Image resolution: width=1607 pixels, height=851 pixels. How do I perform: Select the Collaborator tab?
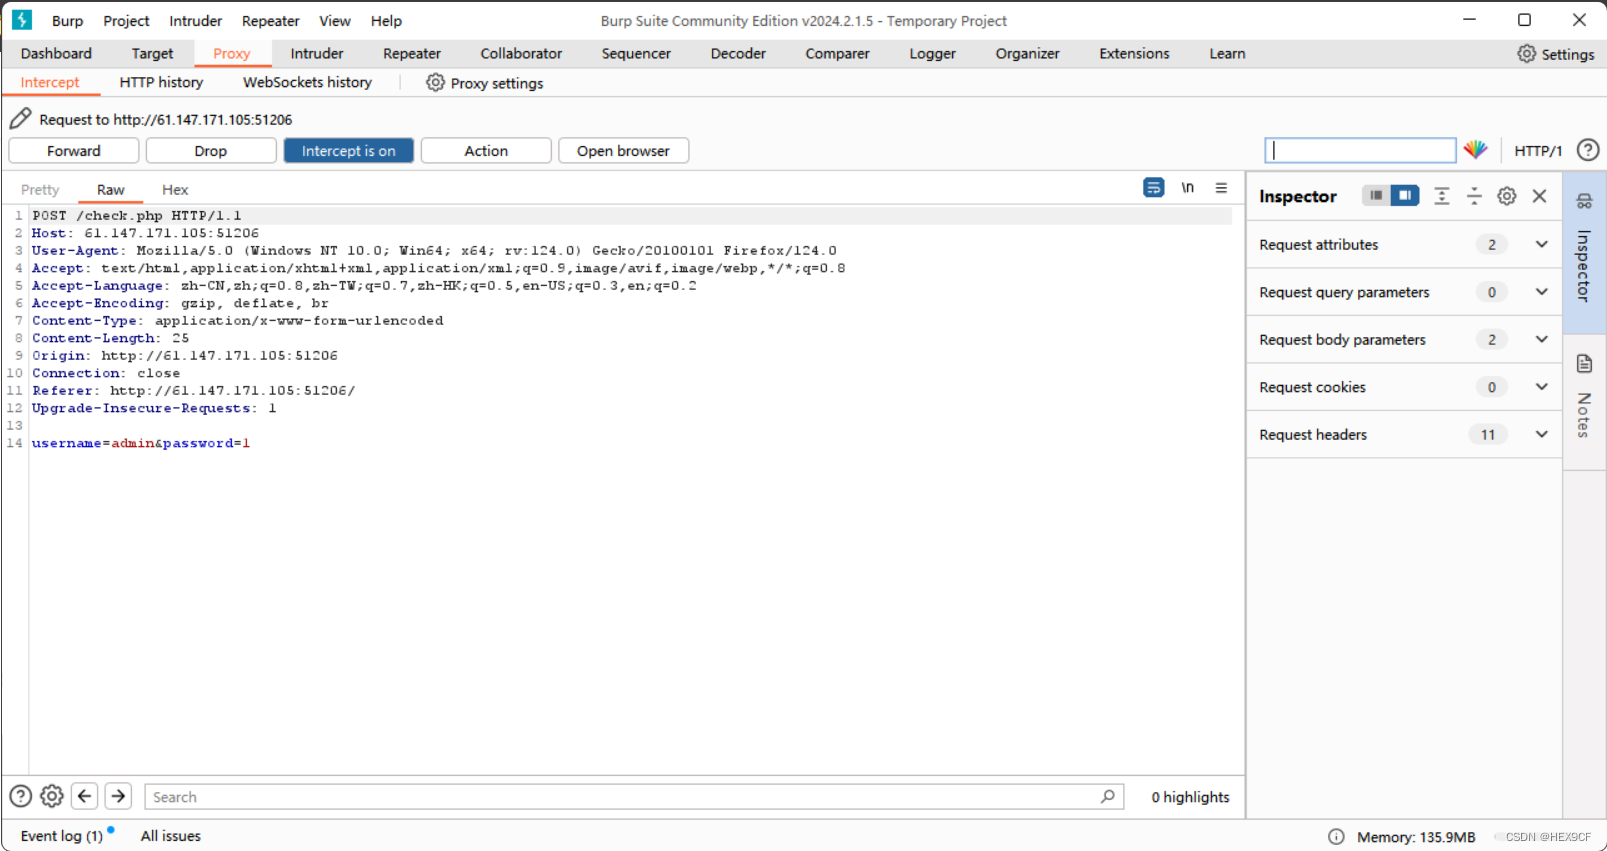point(521,54)
